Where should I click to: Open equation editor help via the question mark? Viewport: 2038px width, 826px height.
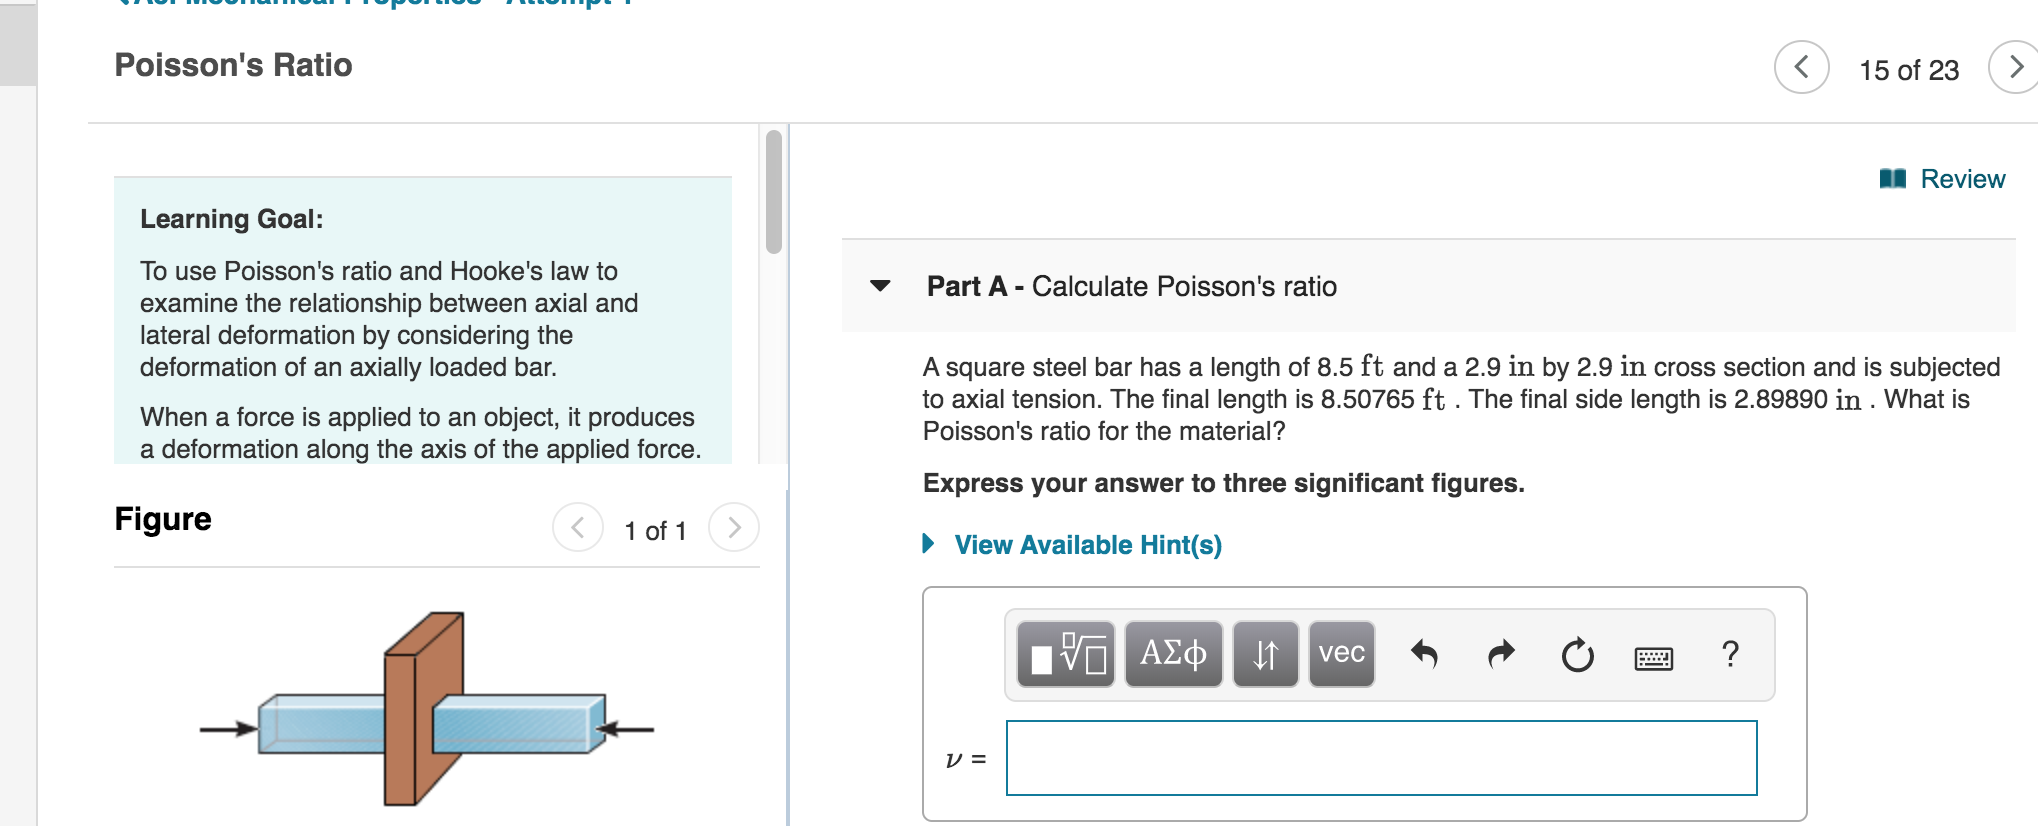[x=1729, y=654]
